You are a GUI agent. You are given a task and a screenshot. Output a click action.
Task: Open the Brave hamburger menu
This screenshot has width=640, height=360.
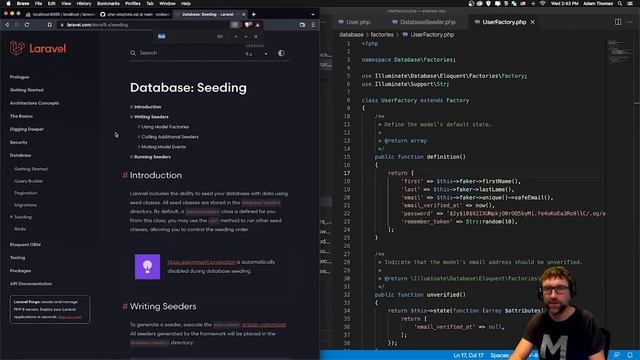click(x=313, y=25)
